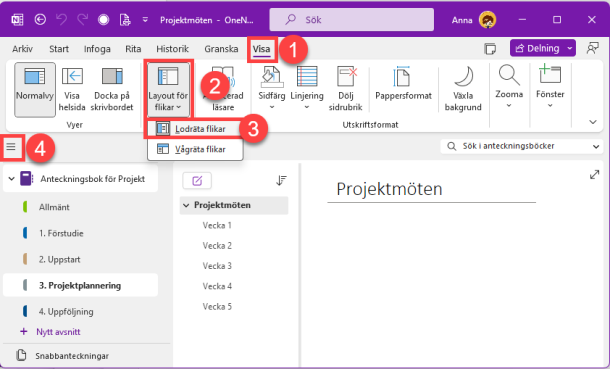Click the new page pencil button
The width and height of the screenshot is (610, 369).
click(197, 181)
